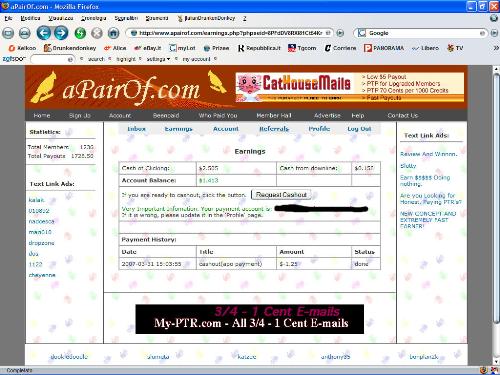Open the address bar history dropdown
The image size is (500, 375).
pyautogui.click(x=328, y=33)
